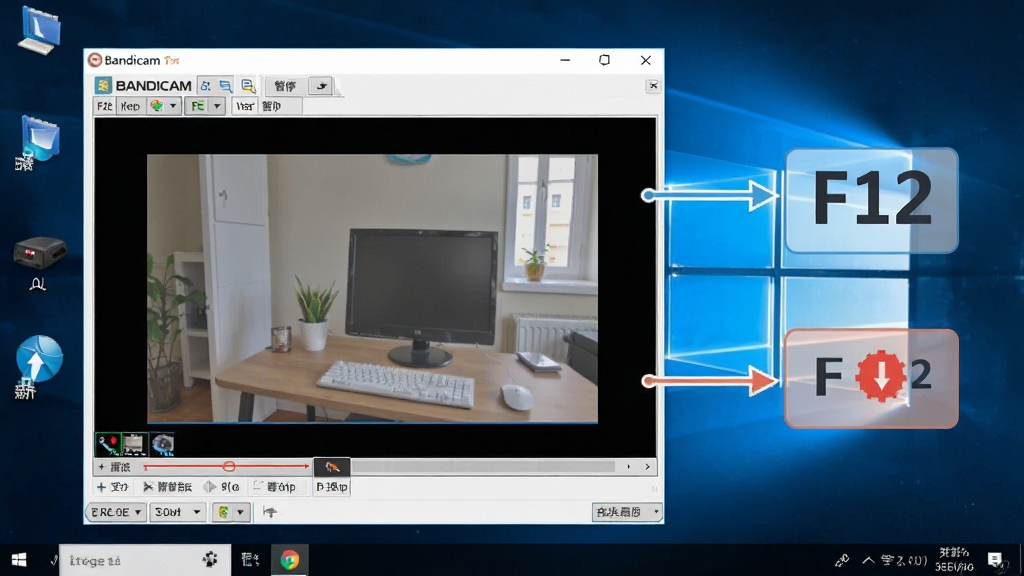Screen dimensions: 1024x576
Task: Click the taskbar search box
Action: pos(144,560)
